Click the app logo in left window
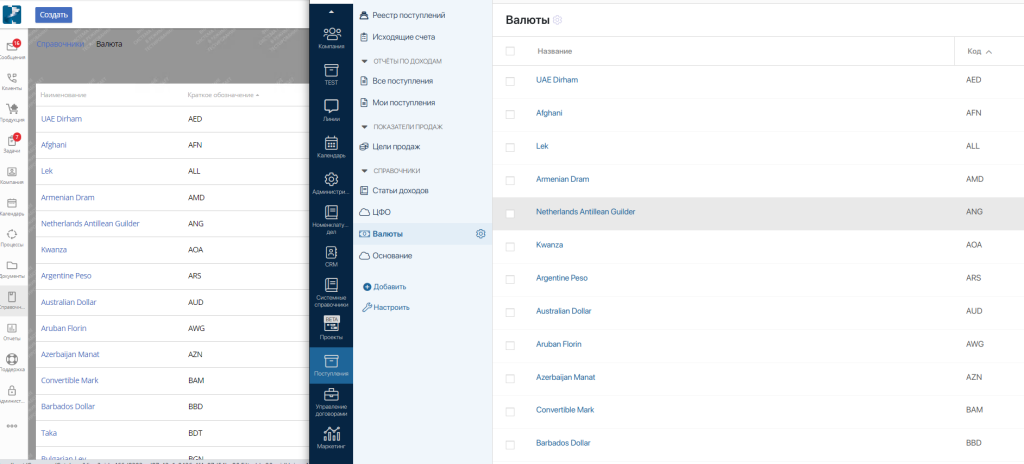Screen dimensions: 1024x464 click(12, 14)
